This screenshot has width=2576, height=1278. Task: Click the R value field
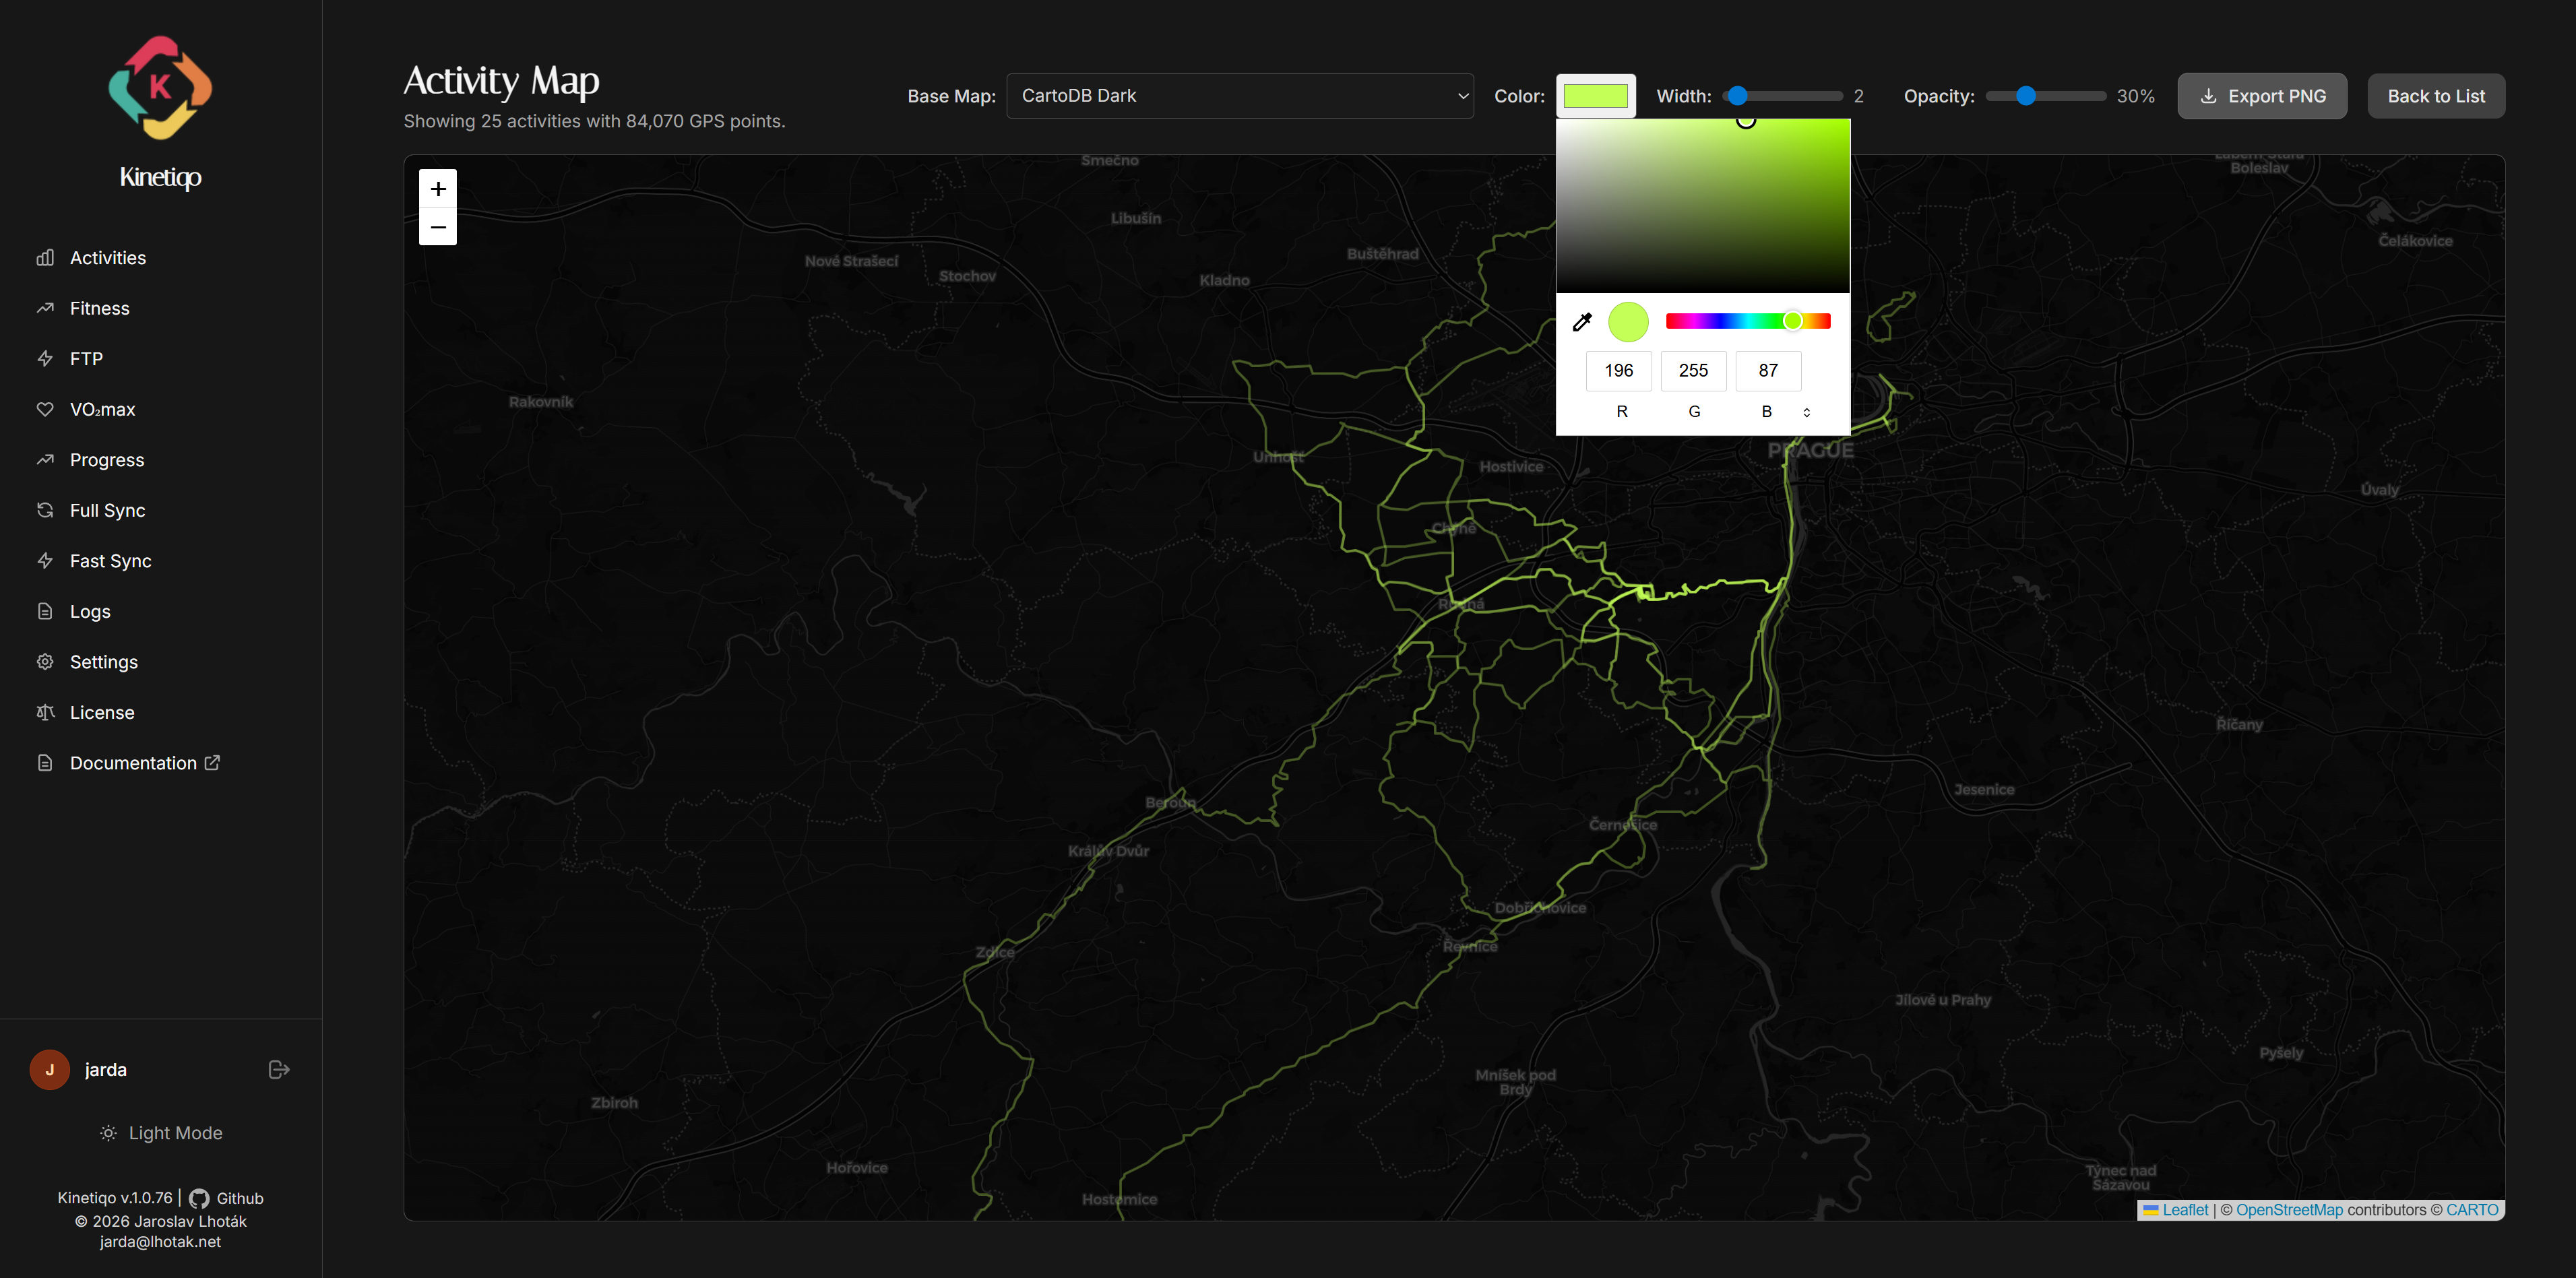(x=1619, y=371)
